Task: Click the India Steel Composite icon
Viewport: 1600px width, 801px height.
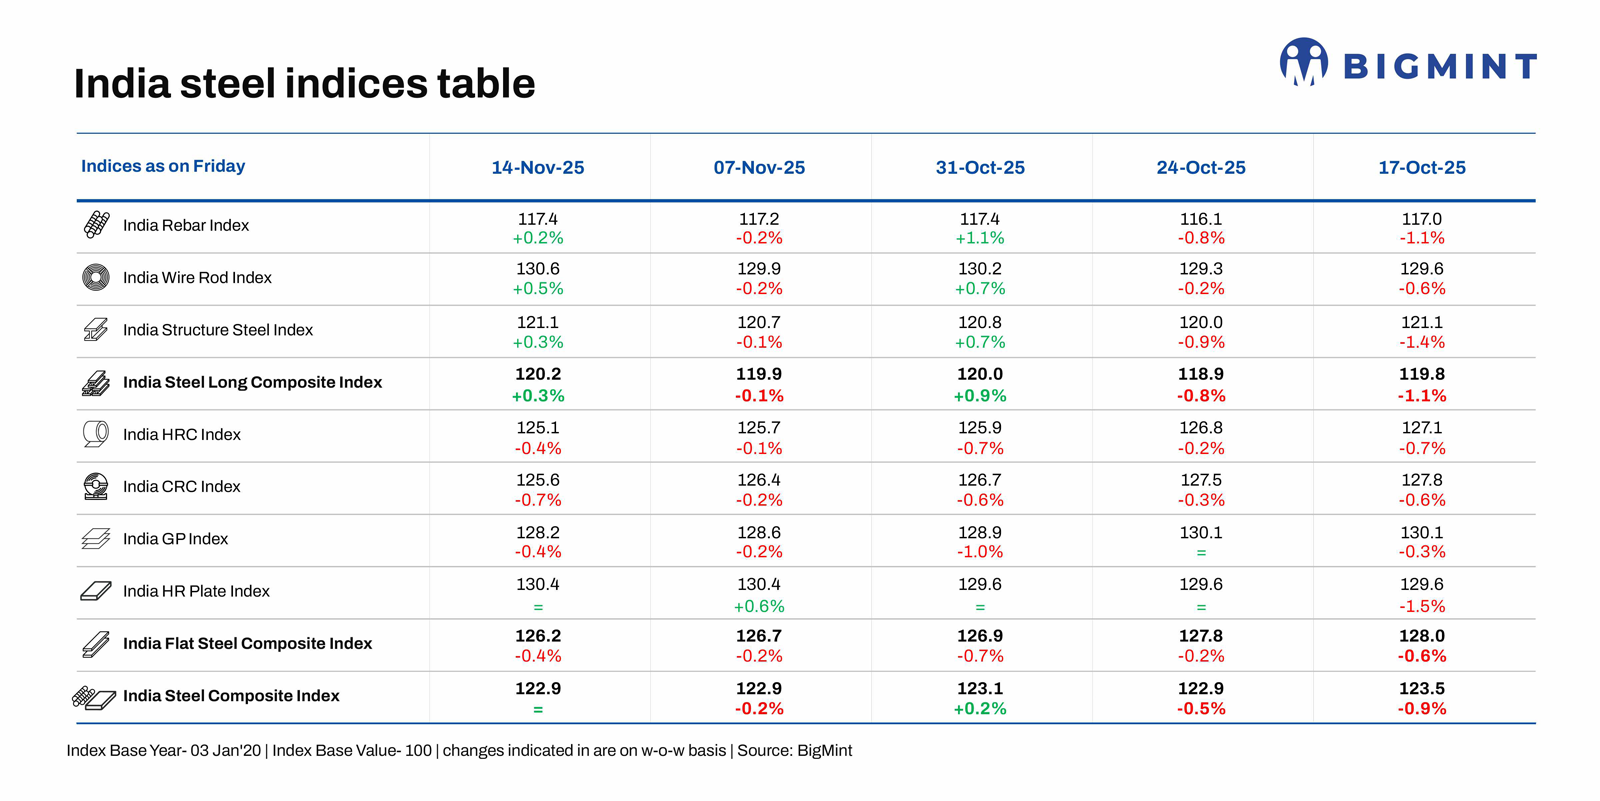Action: coord(94,697)
